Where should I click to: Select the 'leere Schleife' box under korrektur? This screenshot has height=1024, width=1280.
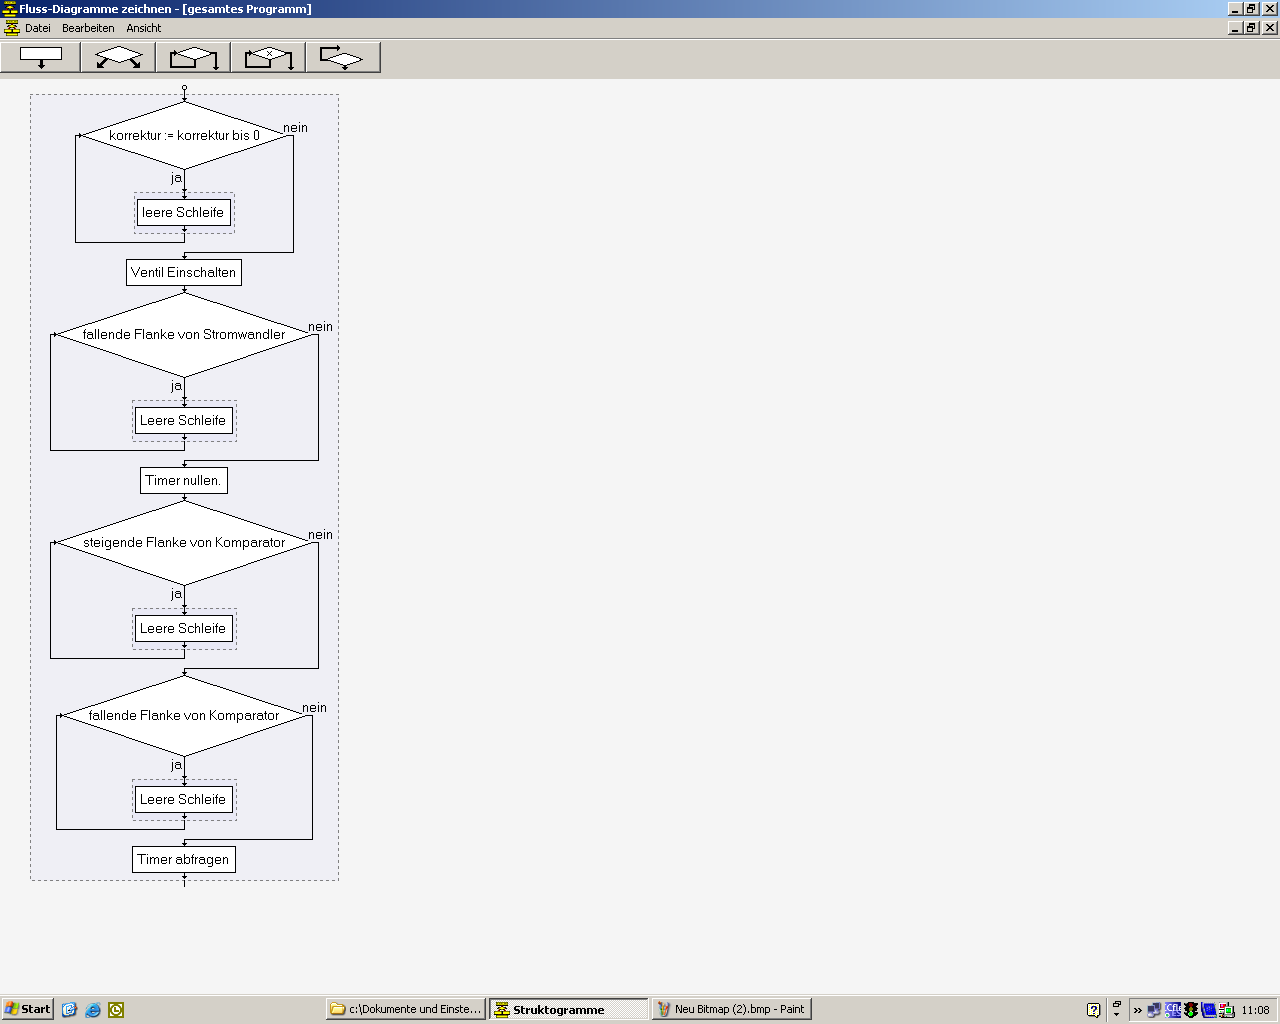(x=184, y=212)
